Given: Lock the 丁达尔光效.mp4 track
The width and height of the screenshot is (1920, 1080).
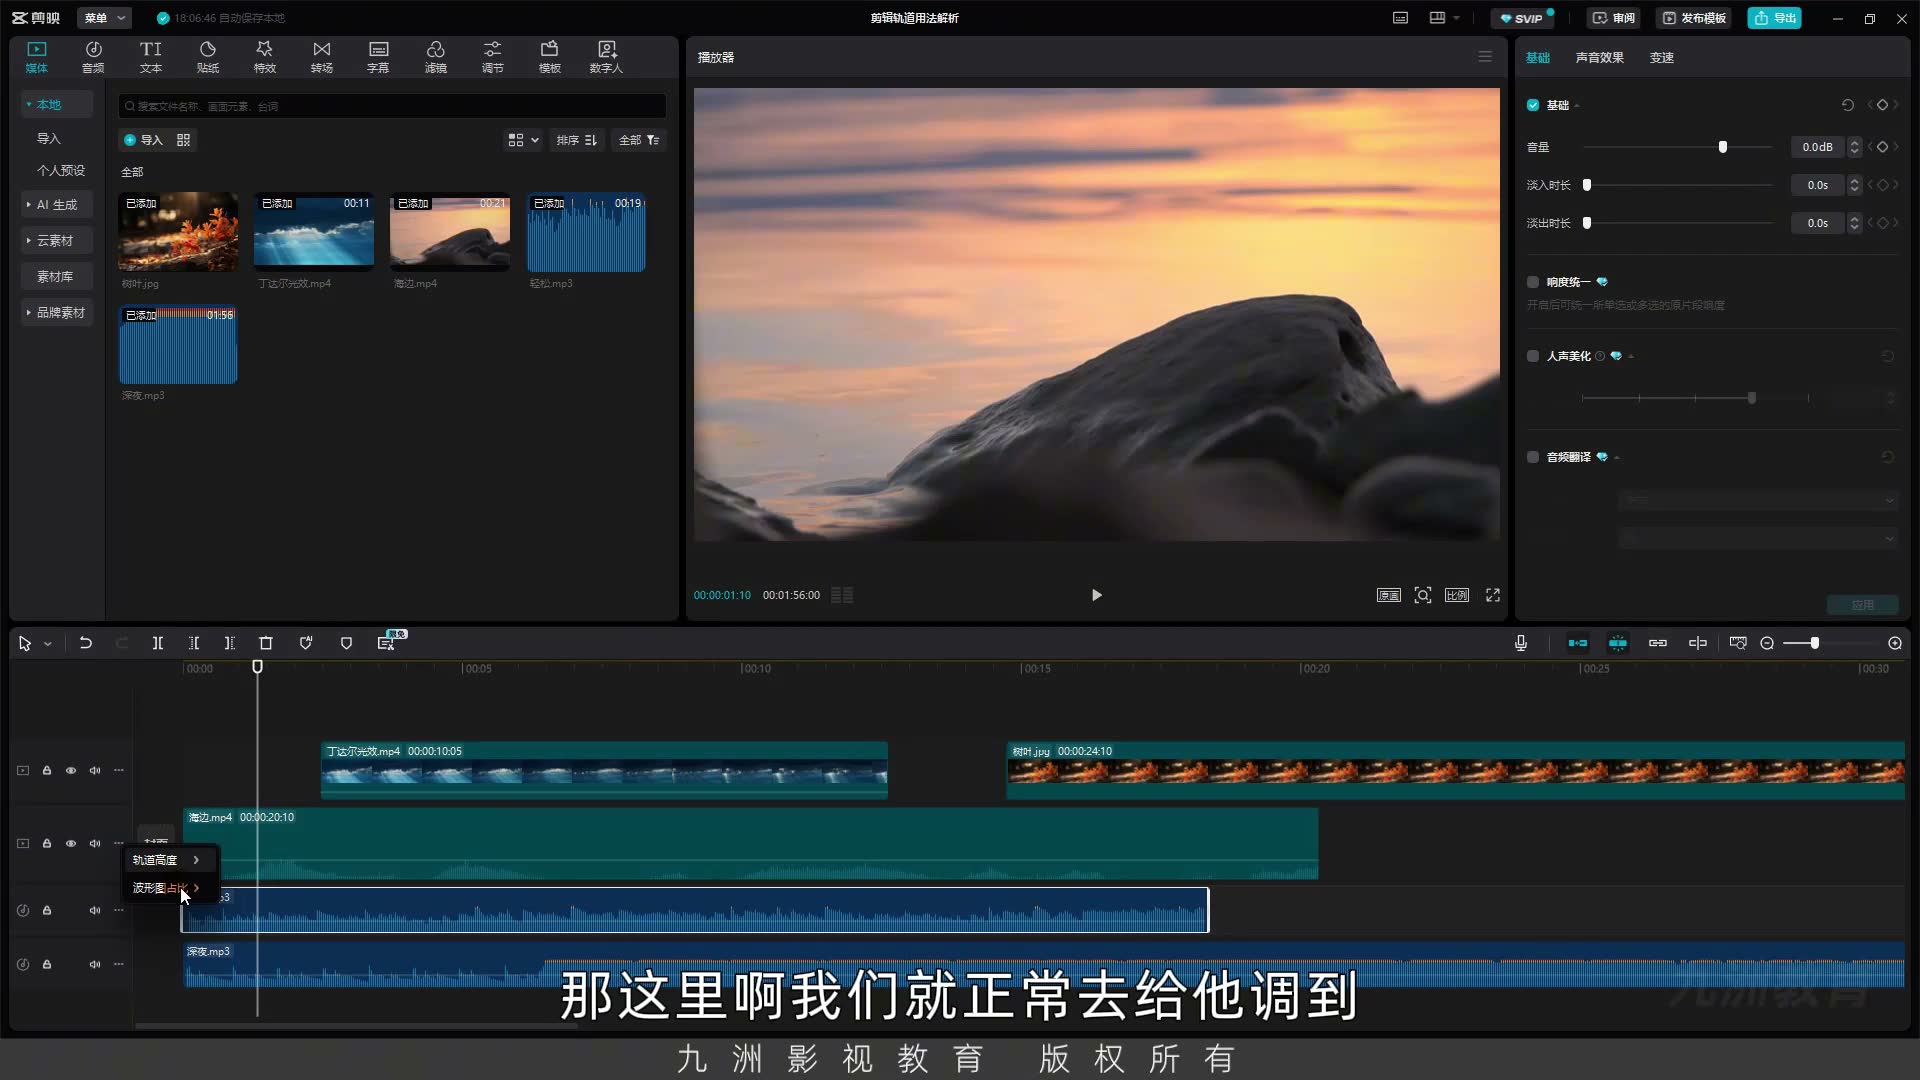Looking at the screenshot, I should pyautogui.click(x=47, y=770).
